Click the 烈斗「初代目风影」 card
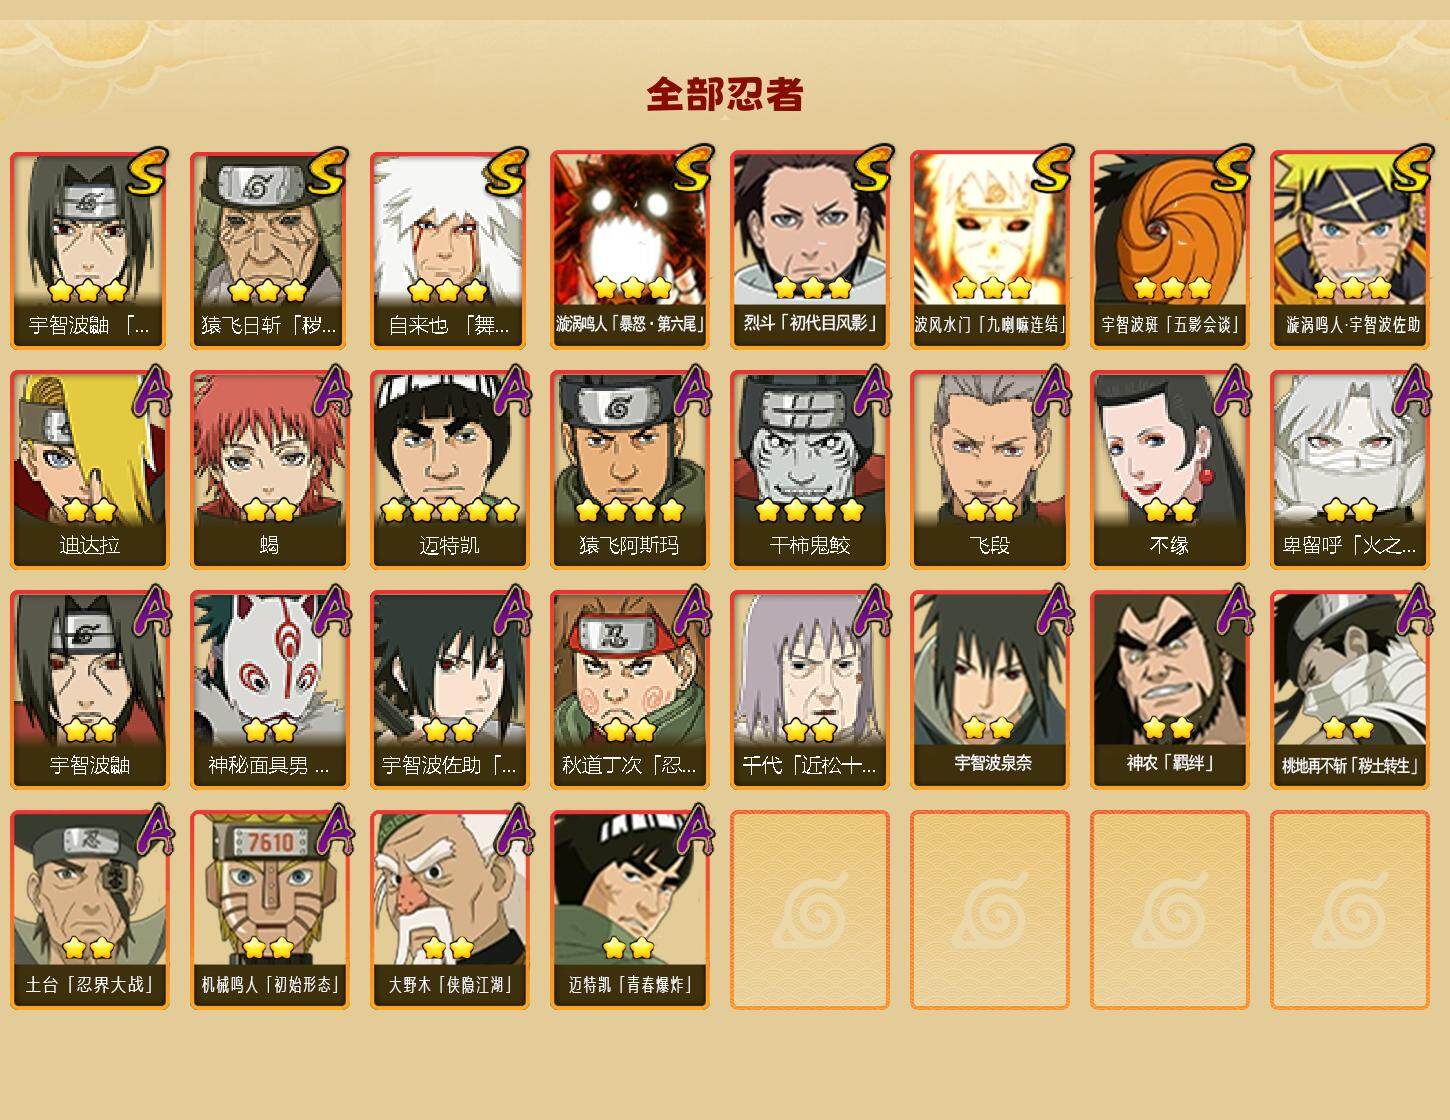This screenshot has width=1450, height=1120. point(810,250)
